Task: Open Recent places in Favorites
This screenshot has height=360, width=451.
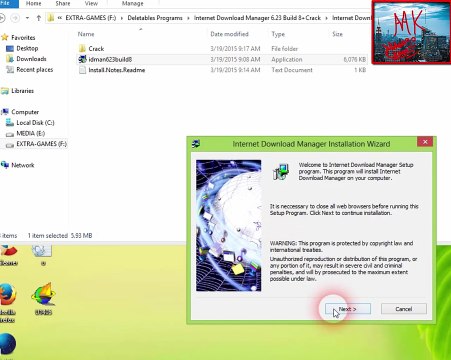Action: tap(35, 70)
